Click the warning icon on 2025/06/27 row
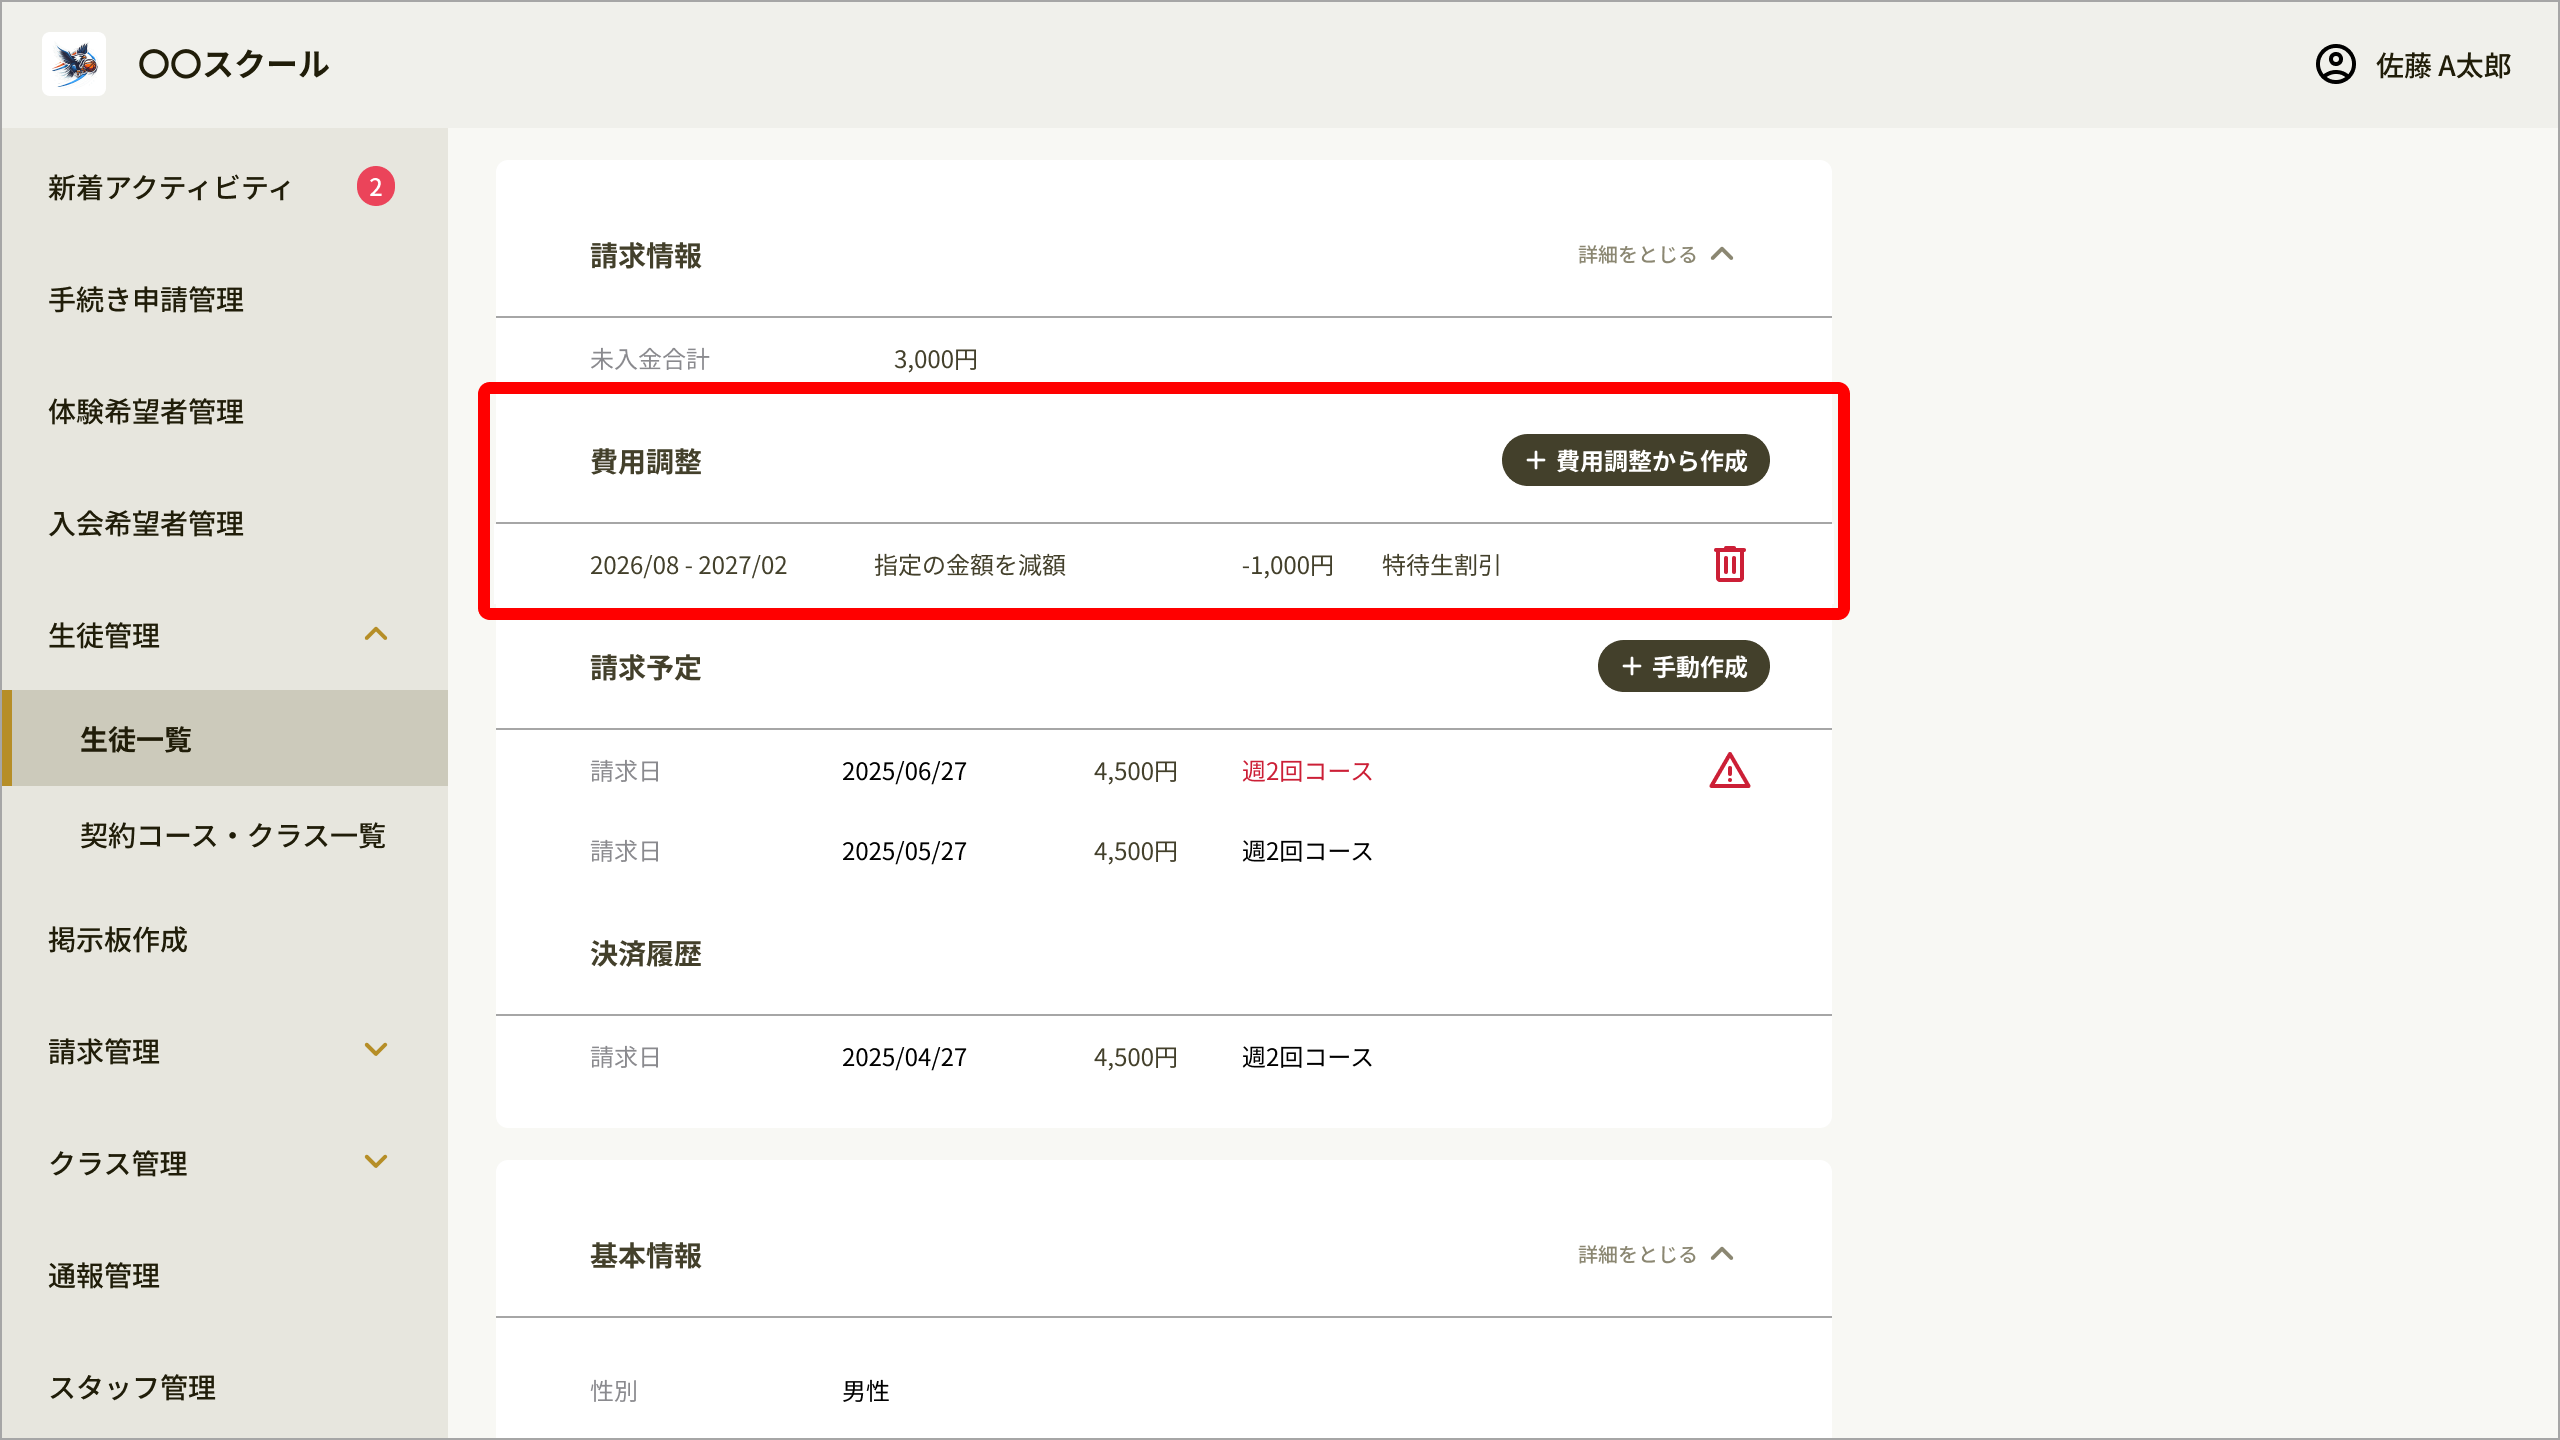The image size is (2560, 1440). point(1729,771)
